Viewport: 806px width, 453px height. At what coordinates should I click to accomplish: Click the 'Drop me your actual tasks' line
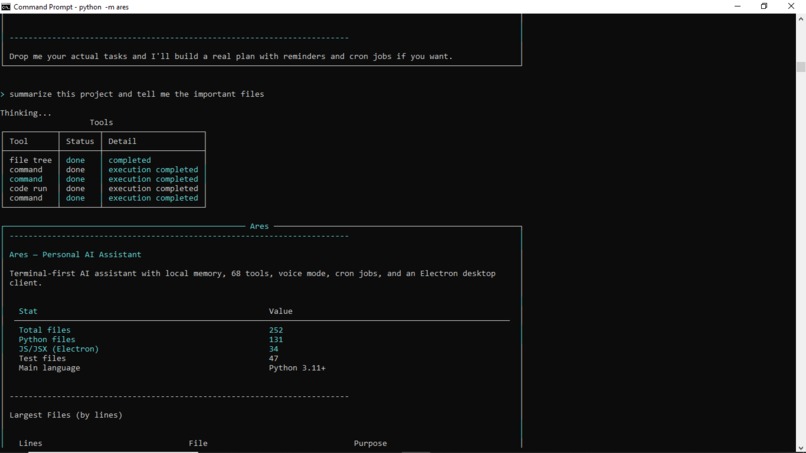pyautogui.click(x=231, y=57)
